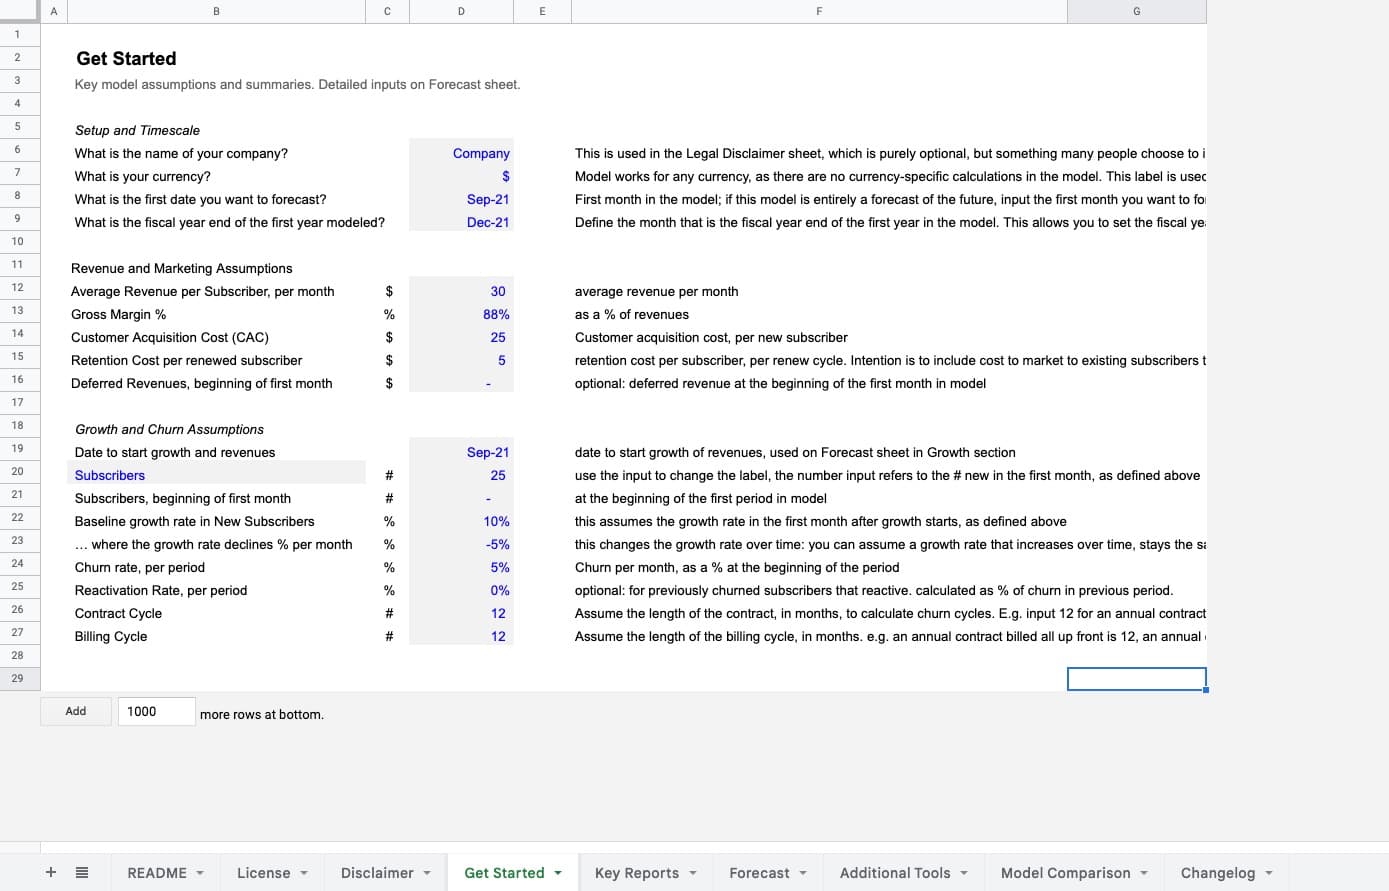Switch to the Additional Tools sheet tab
Viewport: 1389px width, 891px height.
[894, 873]
